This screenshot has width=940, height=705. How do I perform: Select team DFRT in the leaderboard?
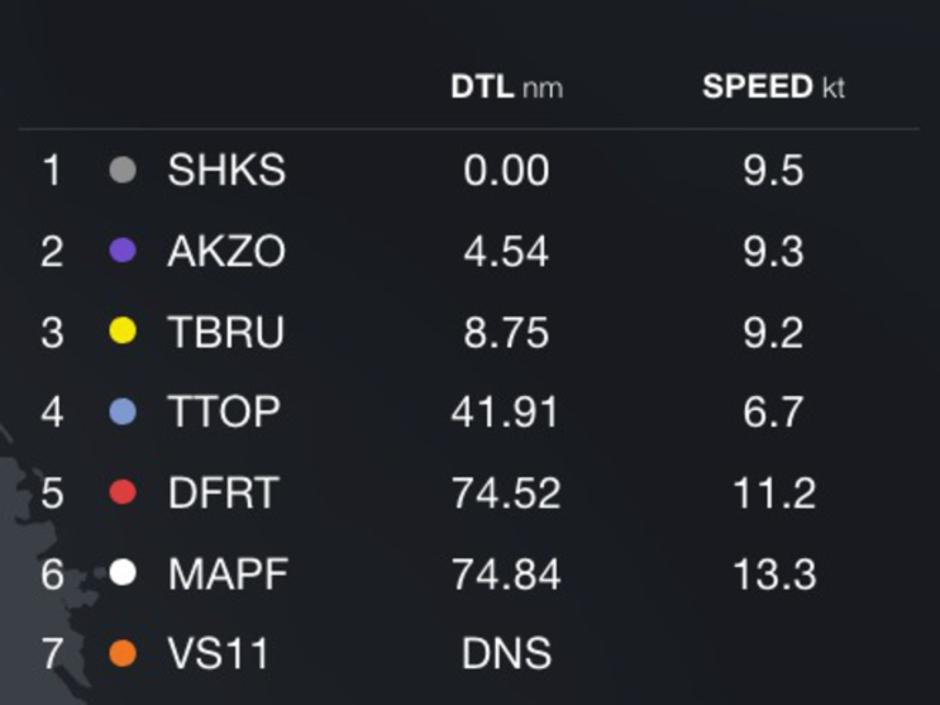pos(222,493)
